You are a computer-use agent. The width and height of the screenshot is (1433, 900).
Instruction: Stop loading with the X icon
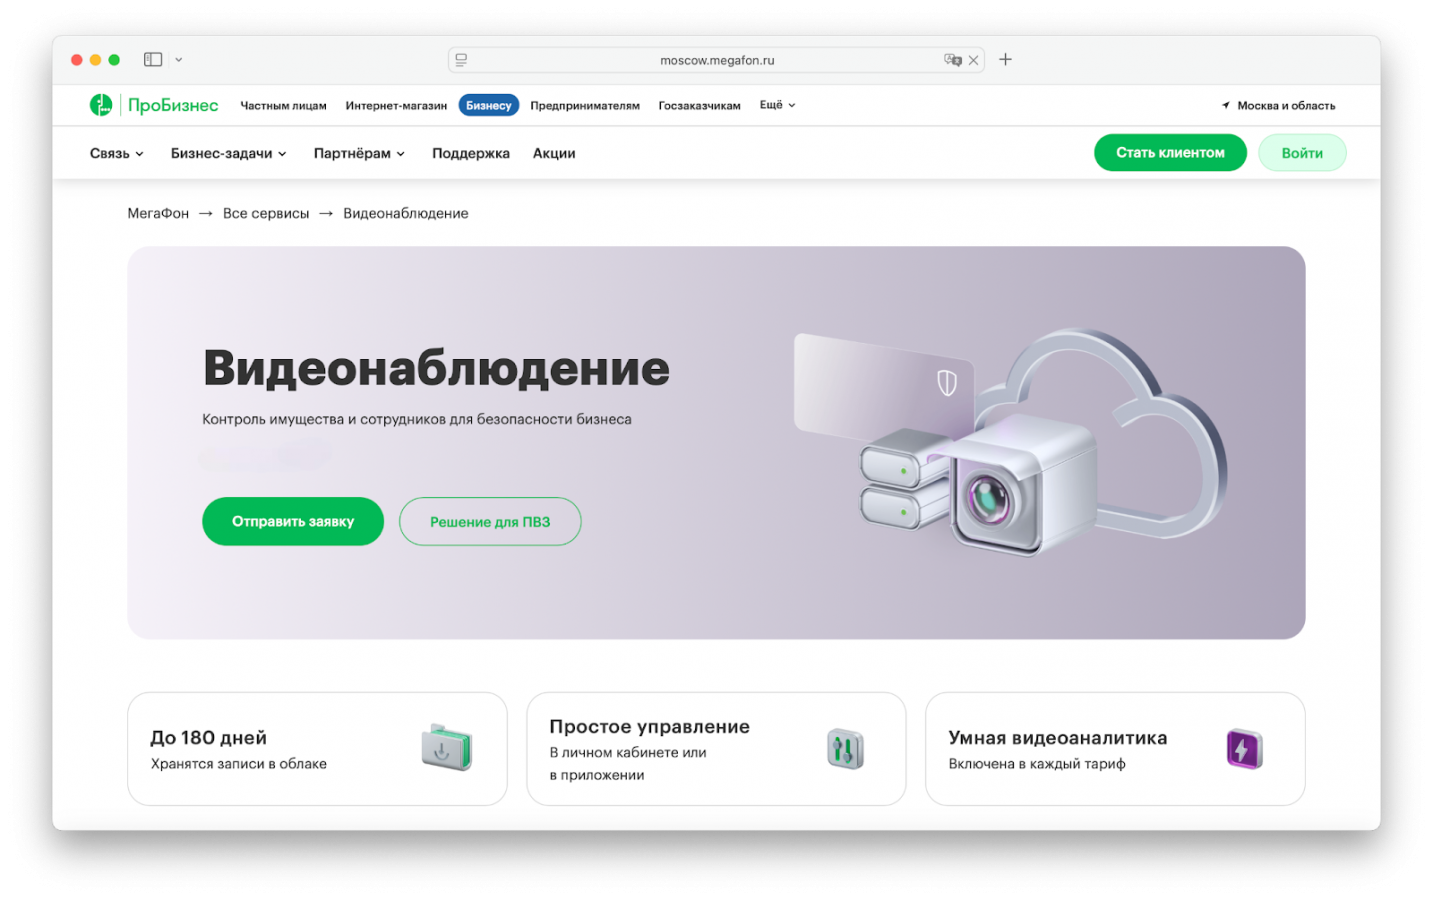click(973, 60)
